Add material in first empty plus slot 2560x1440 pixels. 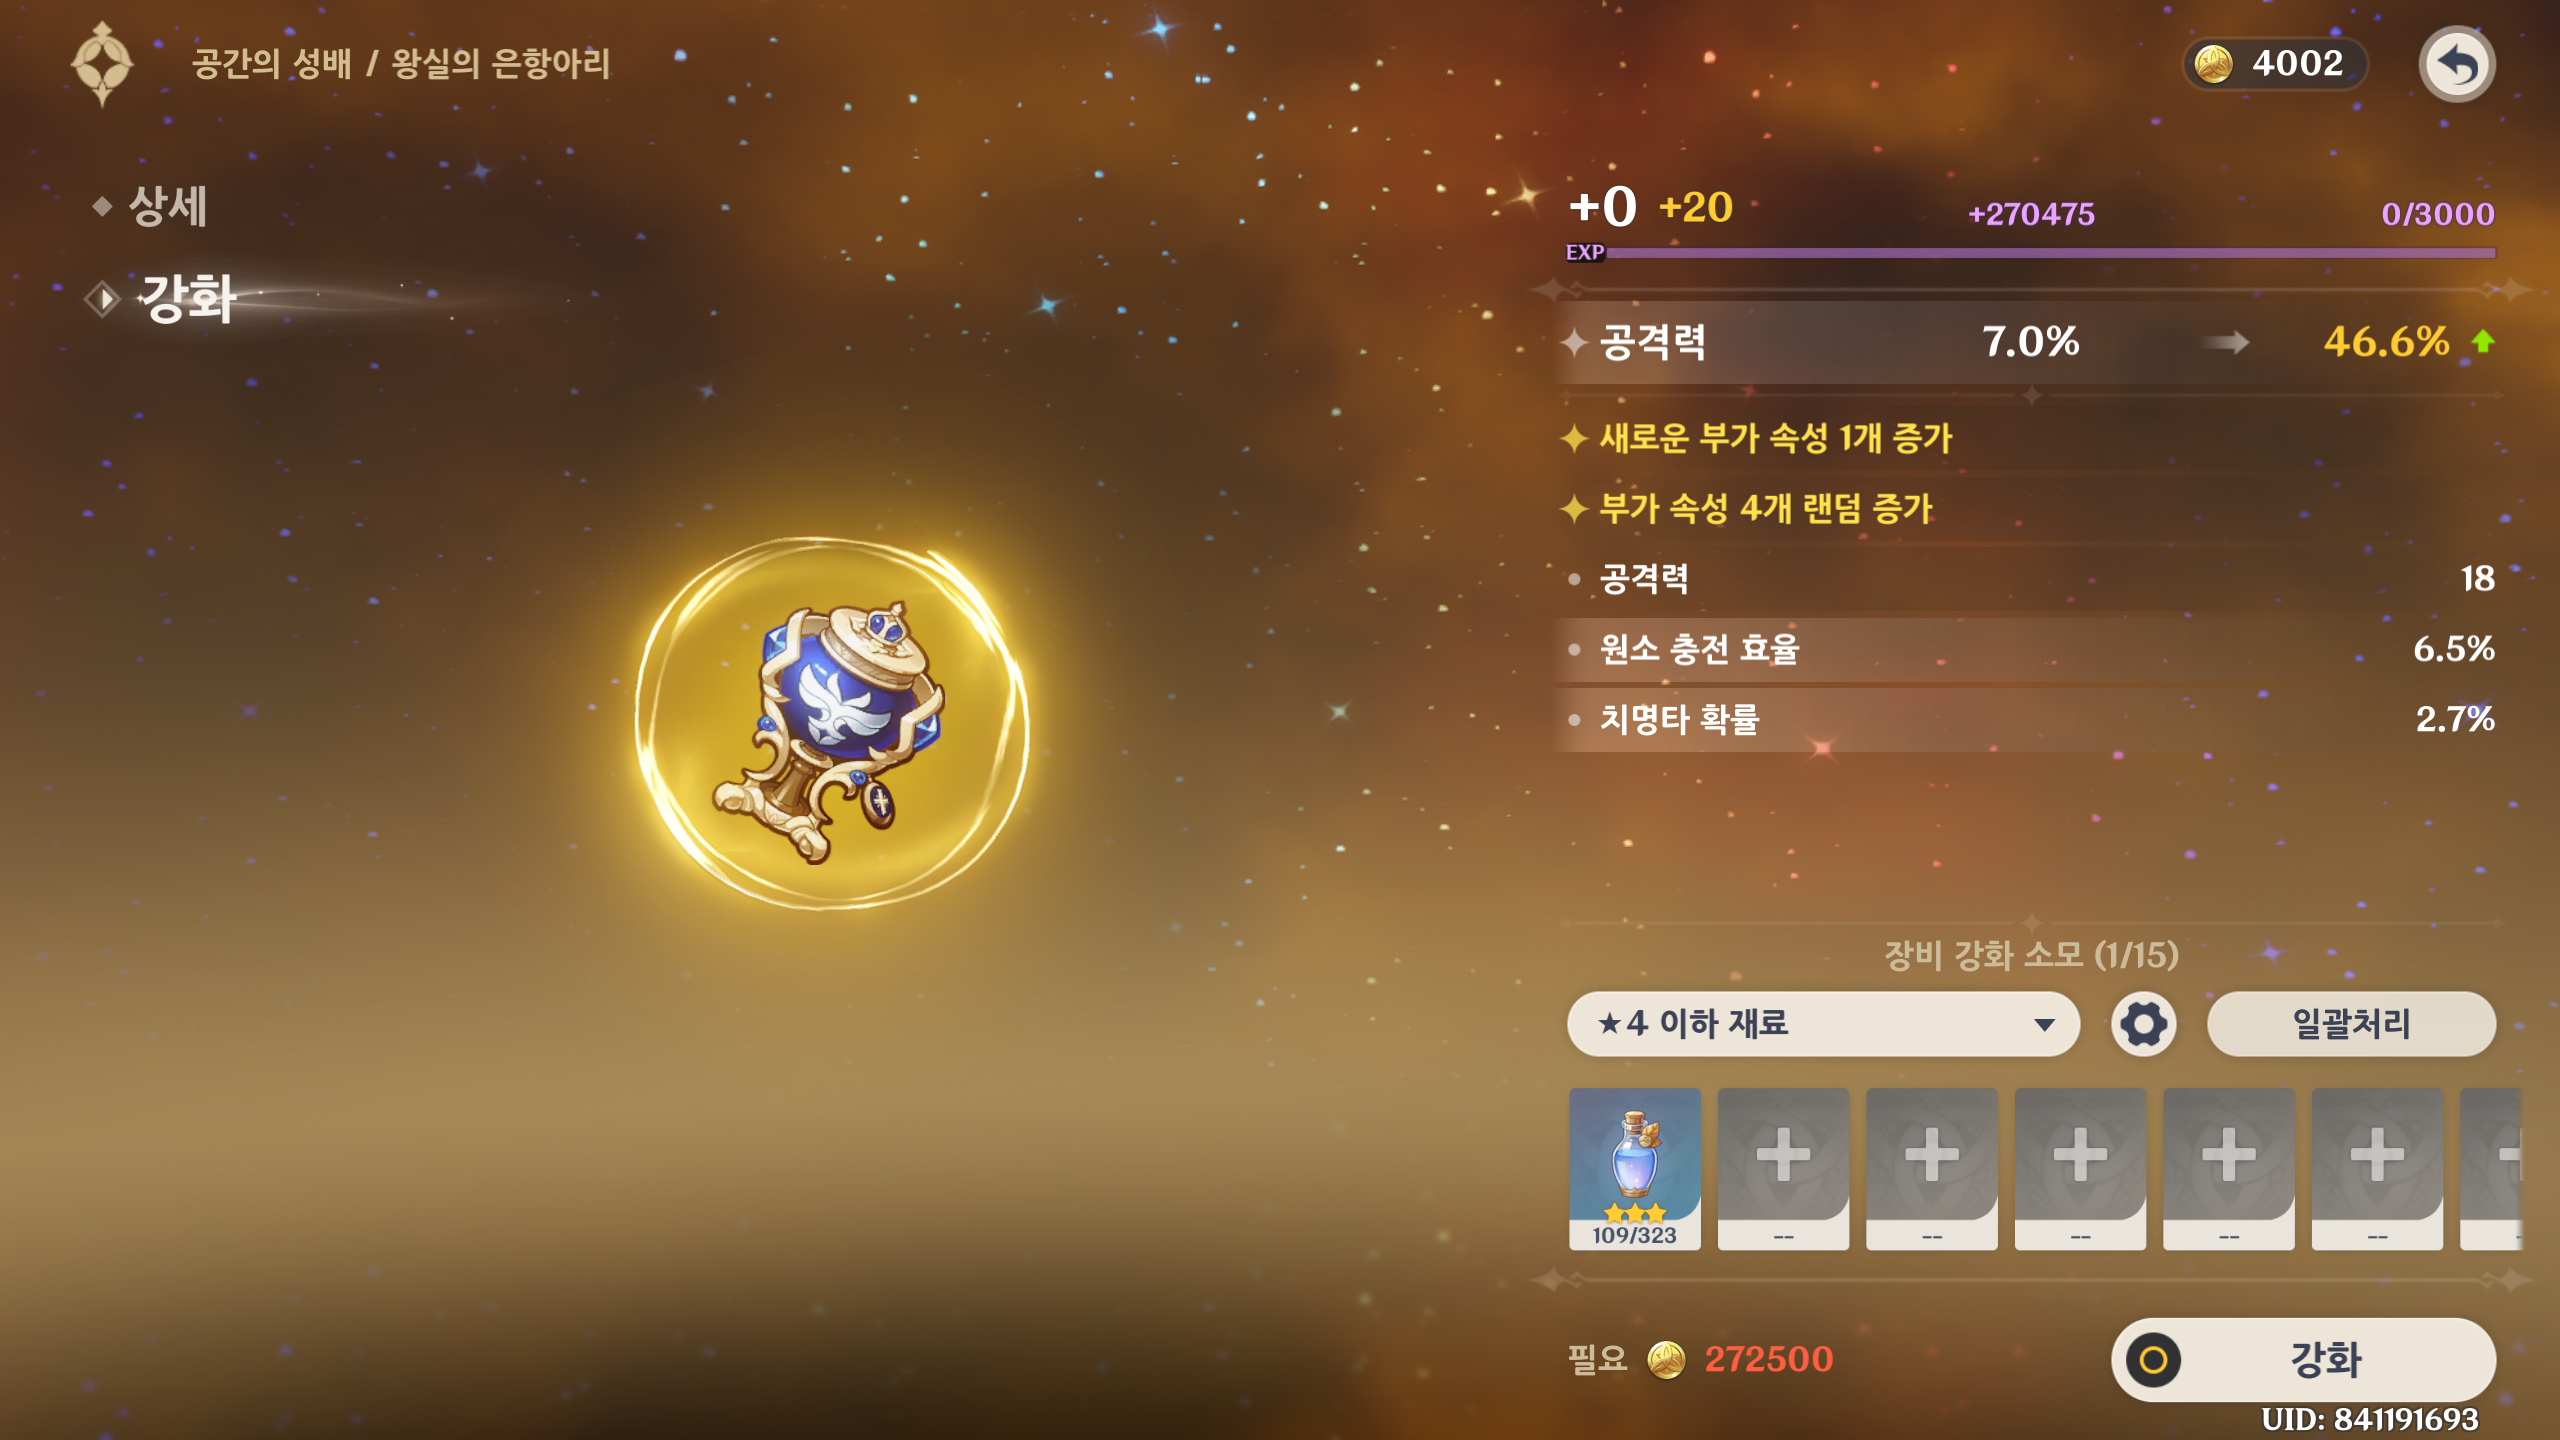tap(1783, 1168)
